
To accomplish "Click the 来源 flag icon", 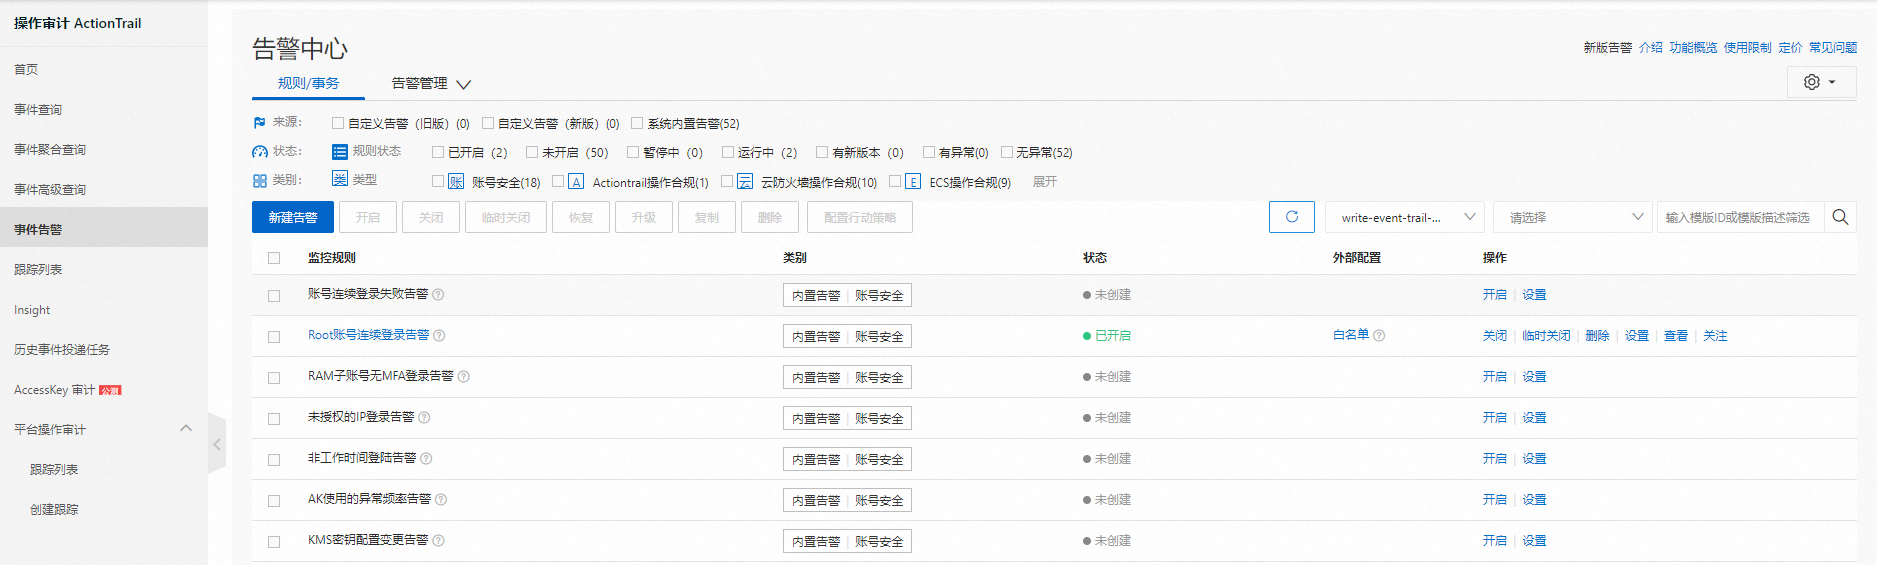I will click(x=259, y=122).
